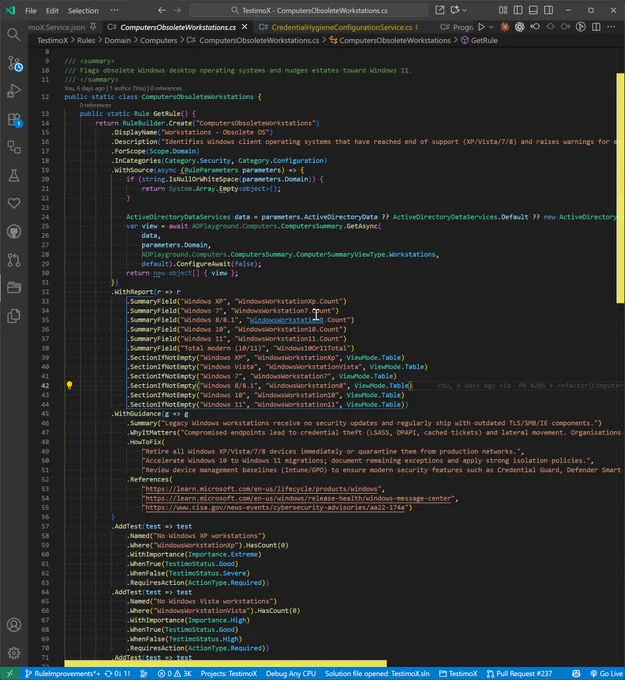Click the sync changes status item
Screen dimensions: 625x680
(117, 673)
